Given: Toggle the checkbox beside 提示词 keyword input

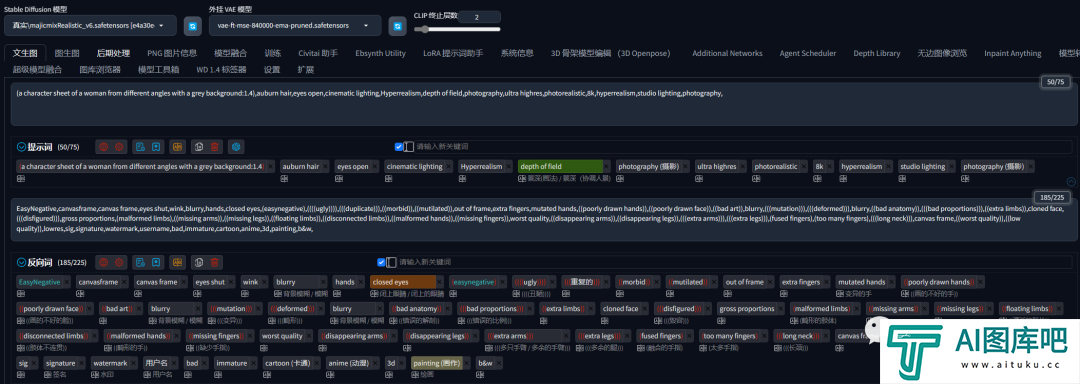Looking at the screenshot, I should coord(399,147).
